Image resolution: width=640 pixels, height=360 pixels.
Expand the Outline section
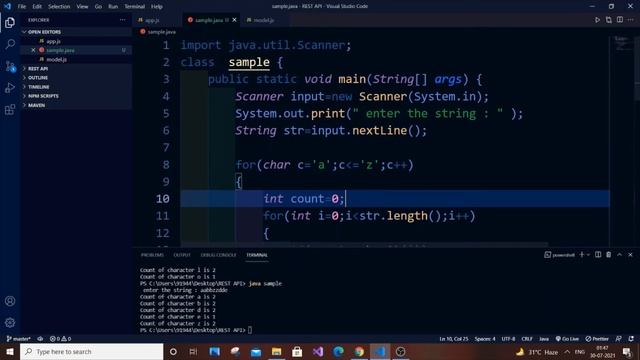coord(76,78)
